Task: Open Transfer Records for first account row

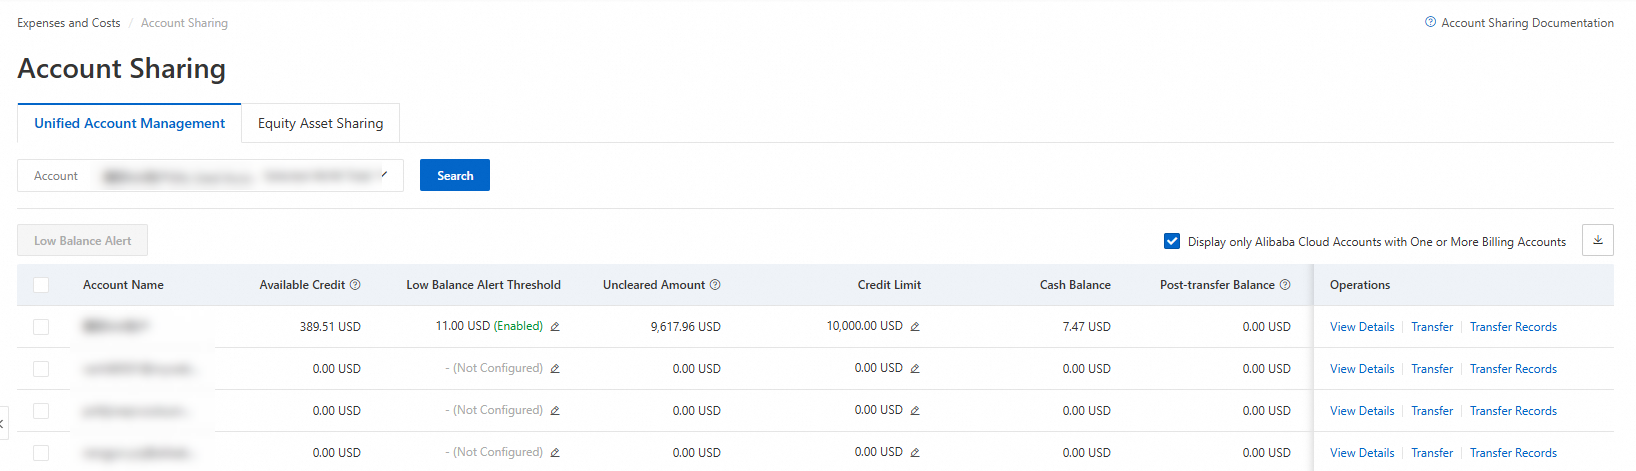Action: pos(1513,327)
